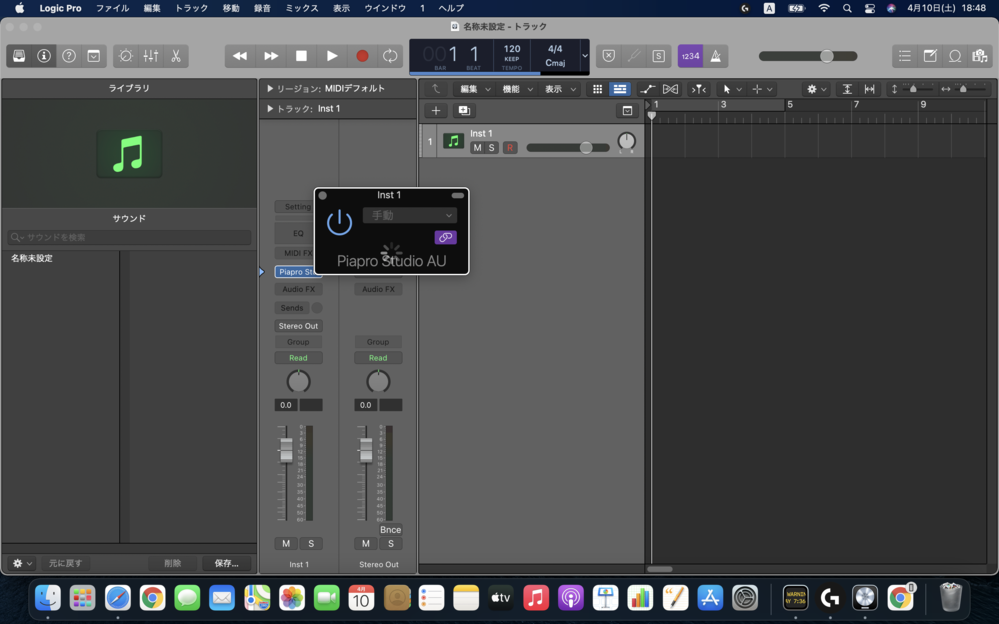Solo the Inst 1 channel strip

click(311, 544)
